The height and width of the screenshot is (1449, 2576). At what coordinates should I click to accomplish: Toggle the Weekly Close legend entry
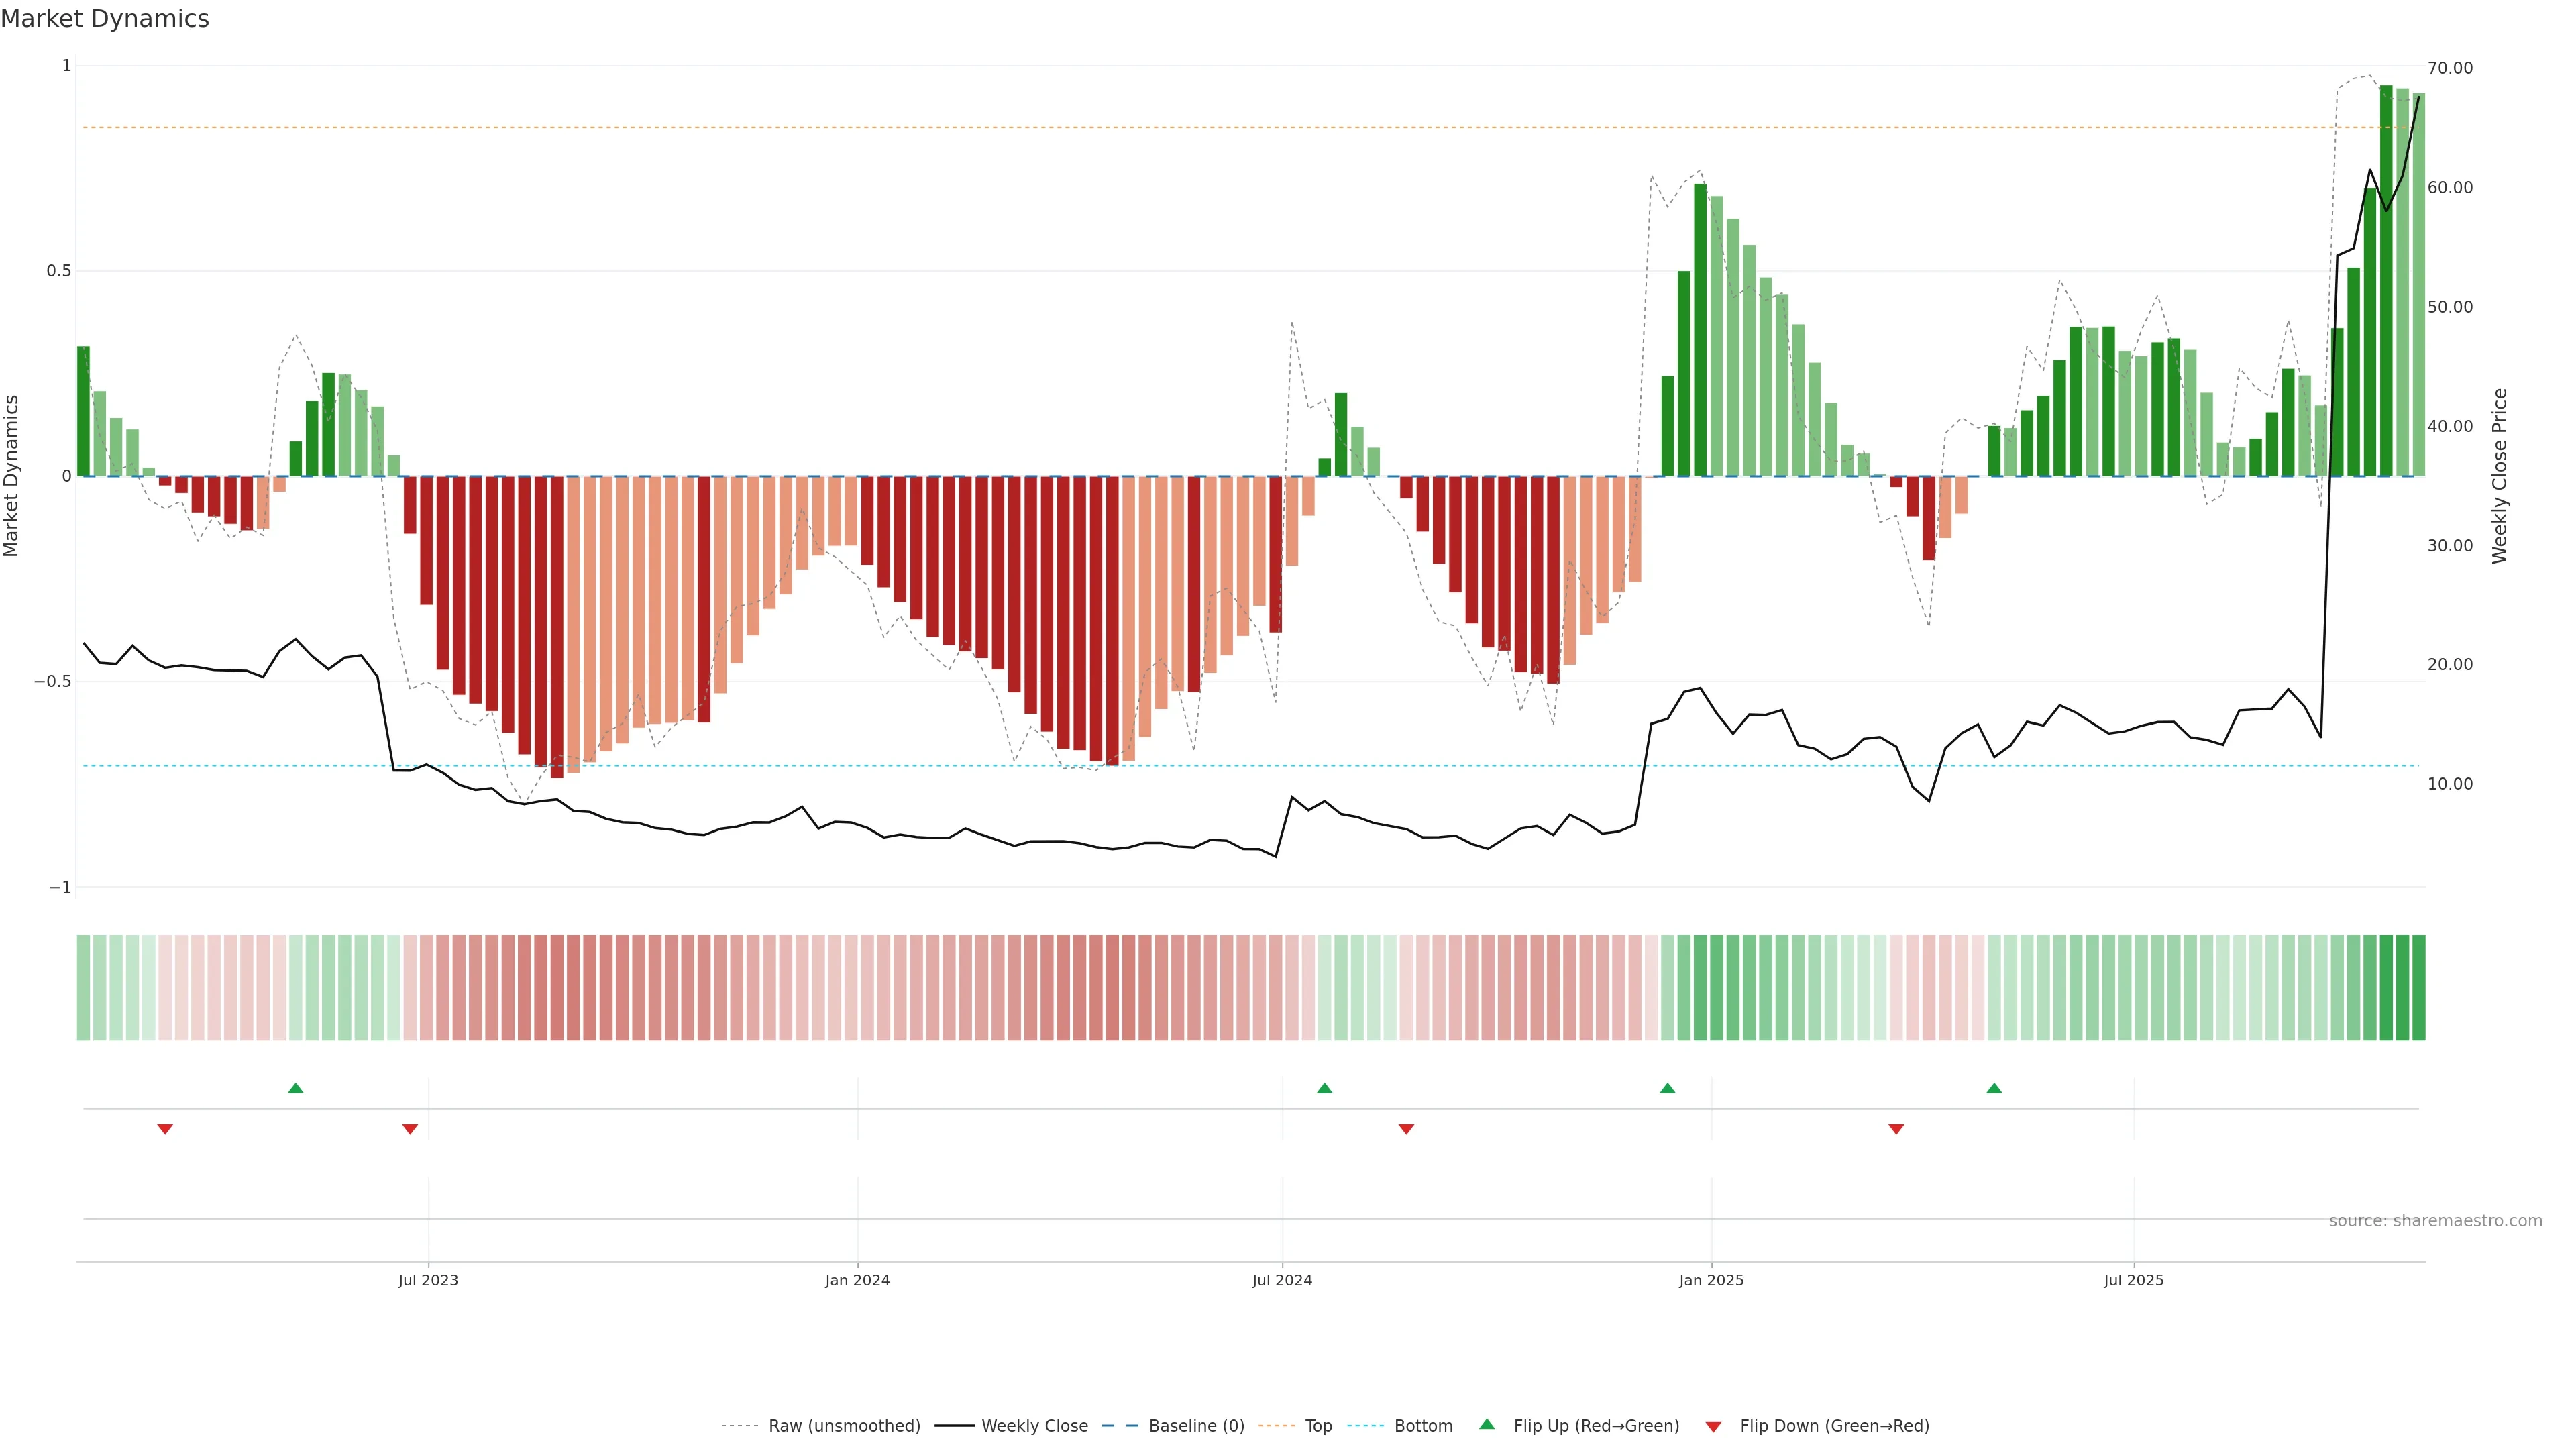click(1034, 1426)
